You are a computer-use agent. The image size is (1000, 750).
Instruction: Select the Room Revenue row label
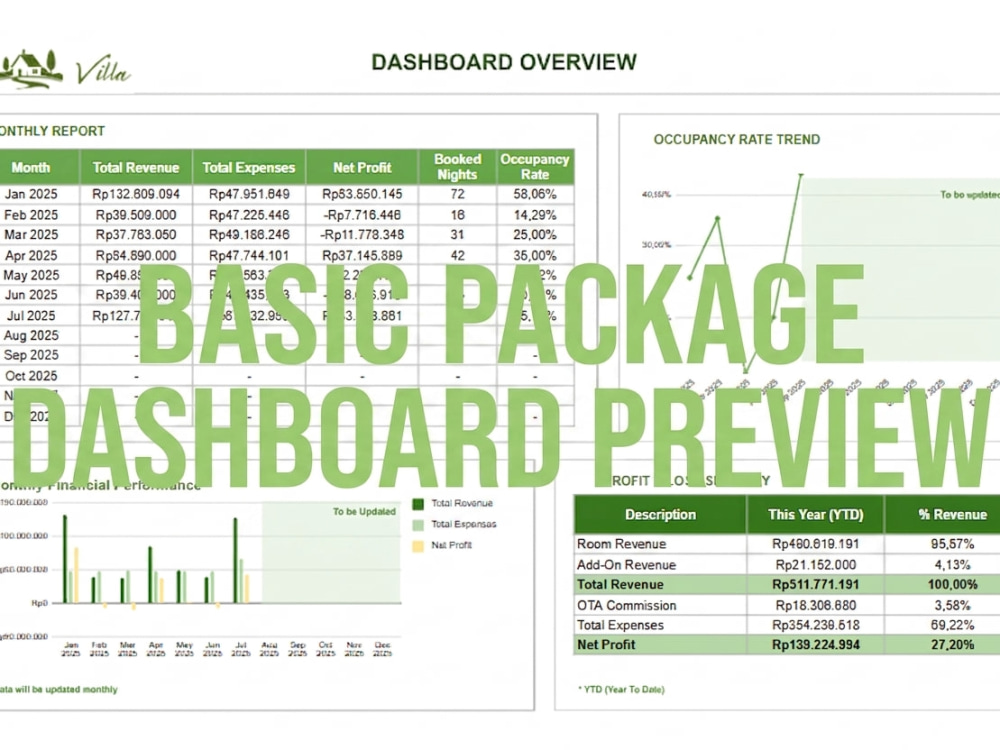[x=621, y=544]
